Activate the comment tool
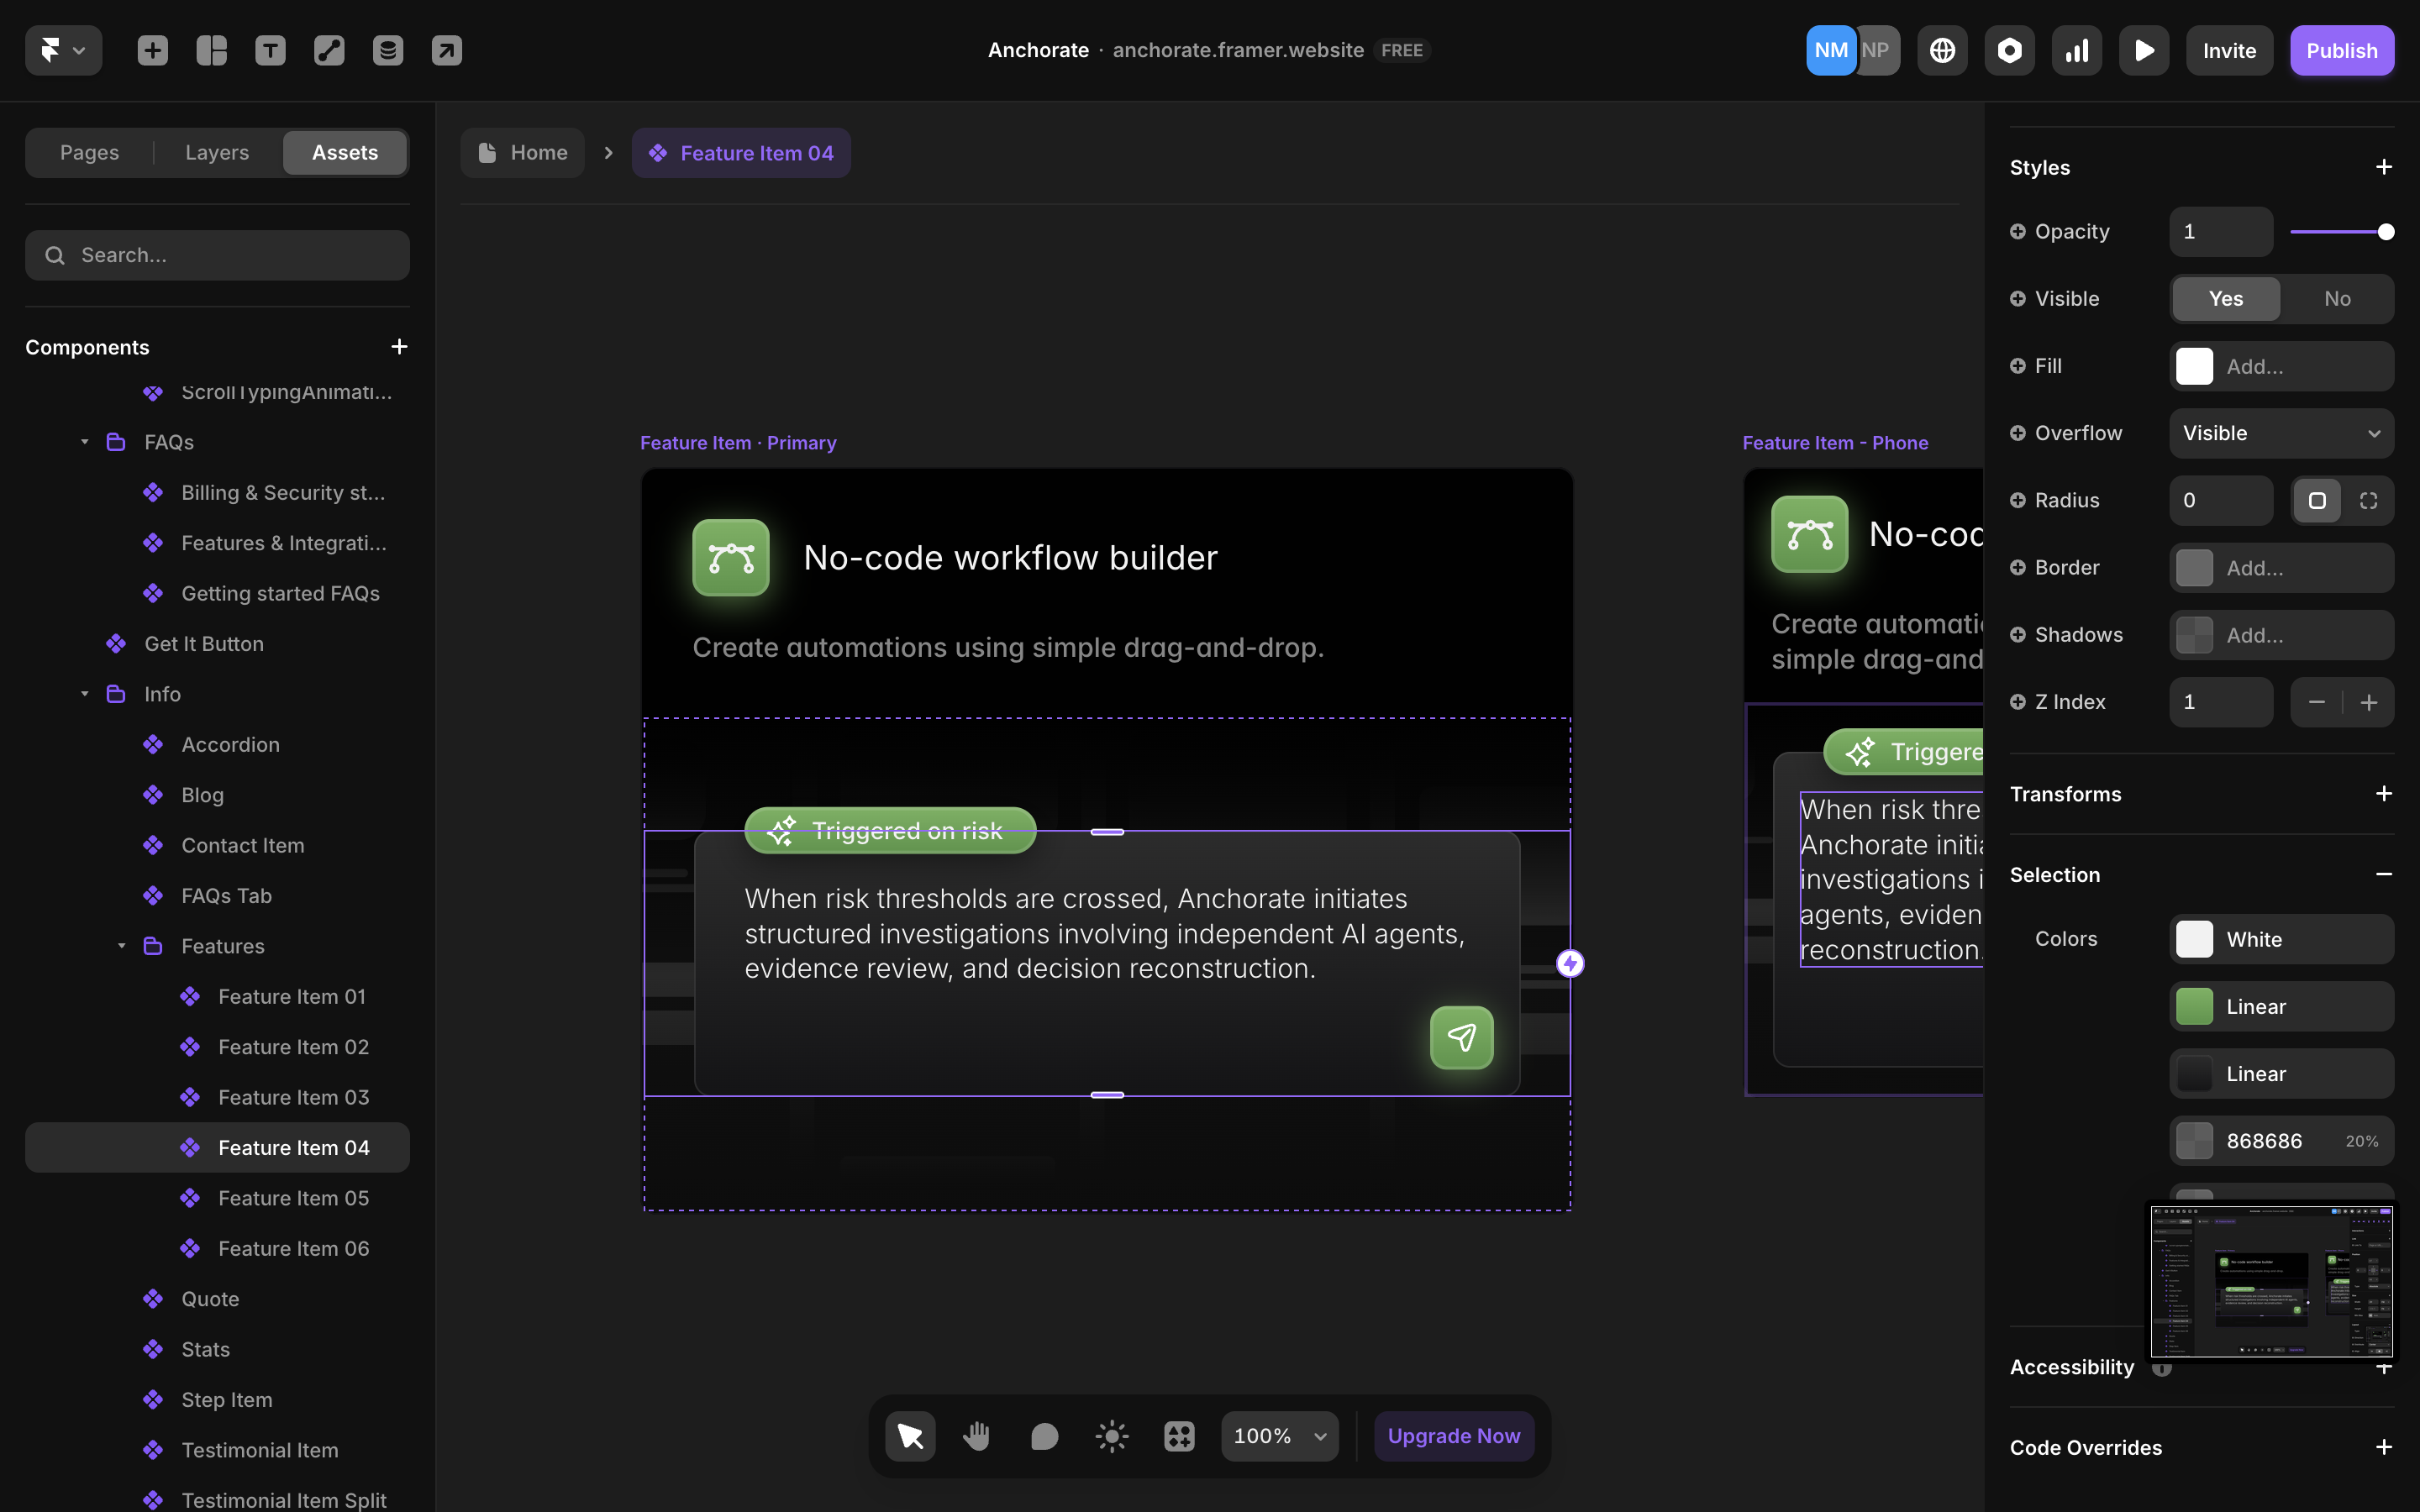The height and width of the screenshot is (1512, 2420). click(x=1044, y=1435)
